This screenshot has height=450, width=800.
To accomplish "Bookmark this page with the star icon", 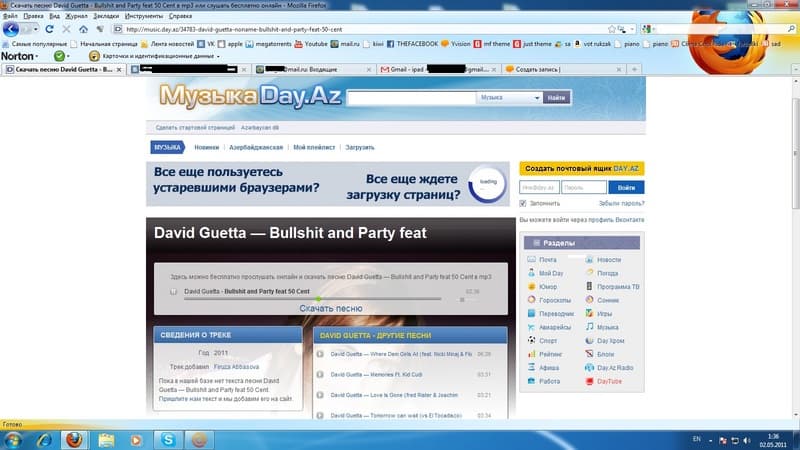I will 612,29.
